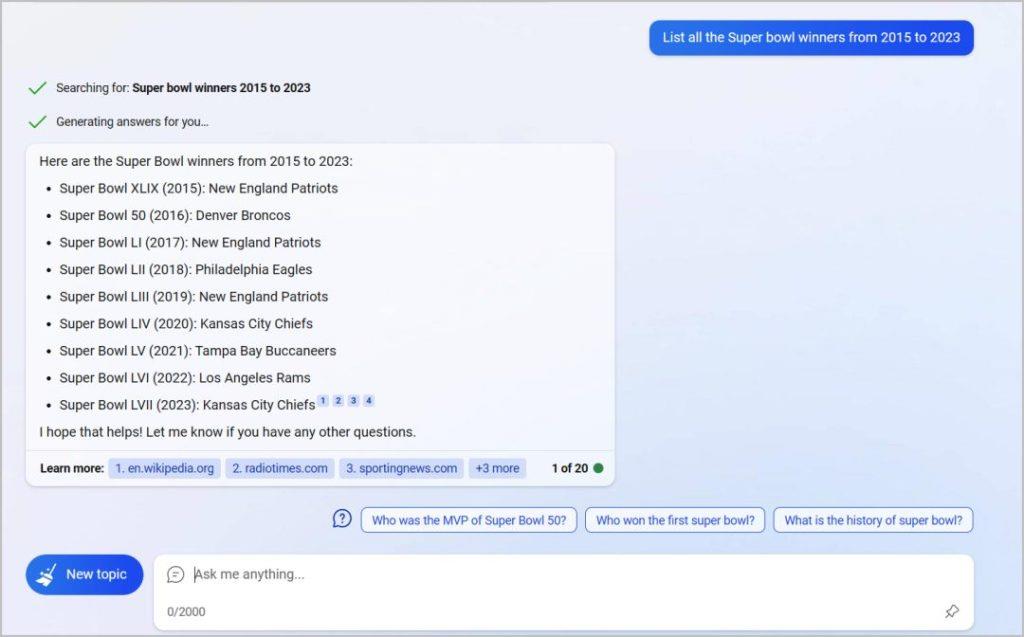Open the radiotimes.com source link
Screen dimensions: 1024x637
(x=280, y=468)
